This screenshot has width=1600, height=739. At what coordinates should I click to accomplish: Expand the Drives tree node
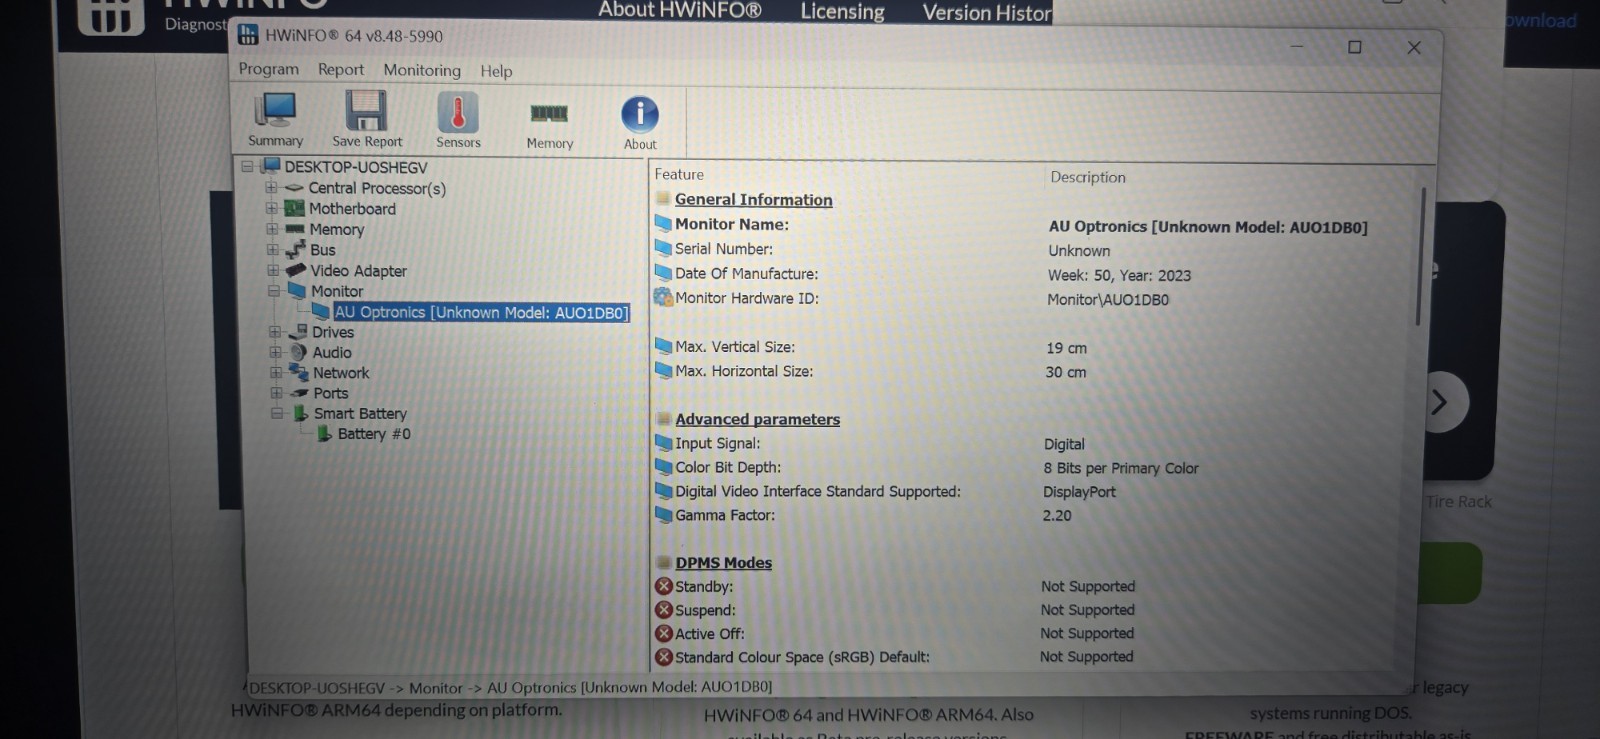tap(274, 331)
